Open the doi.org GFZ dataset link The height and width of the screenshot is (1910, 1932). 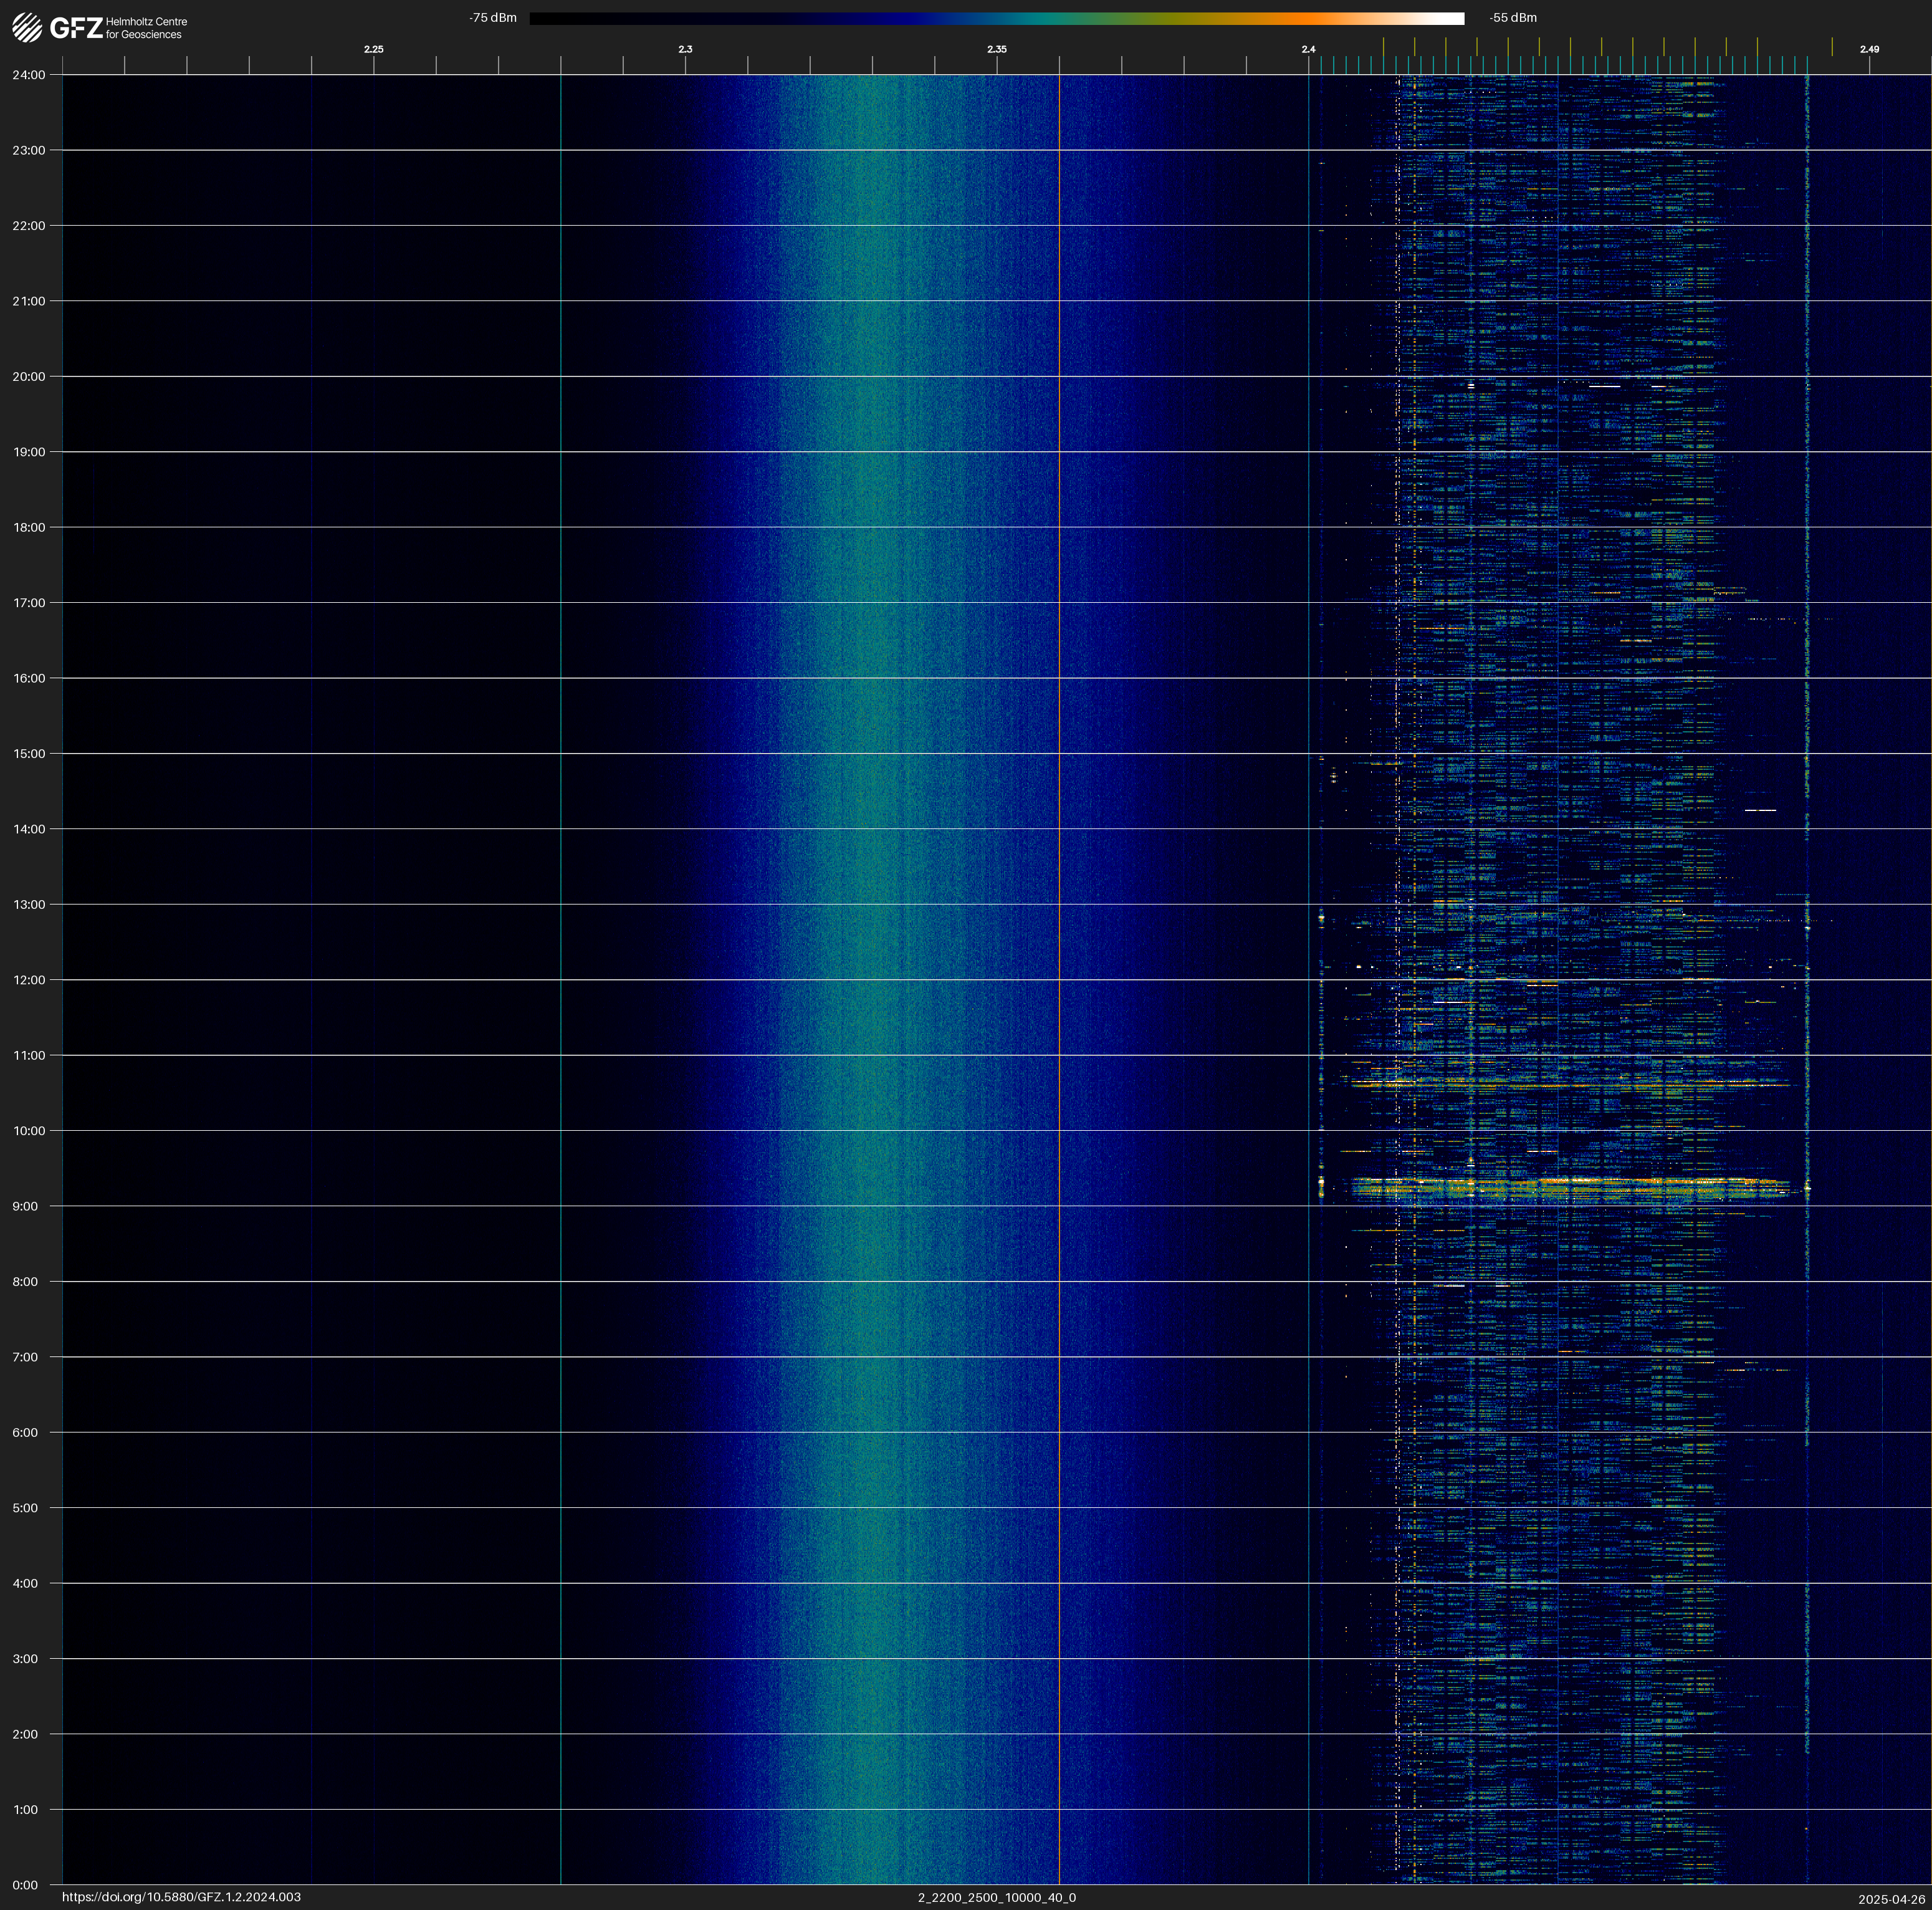[181, 1897]
